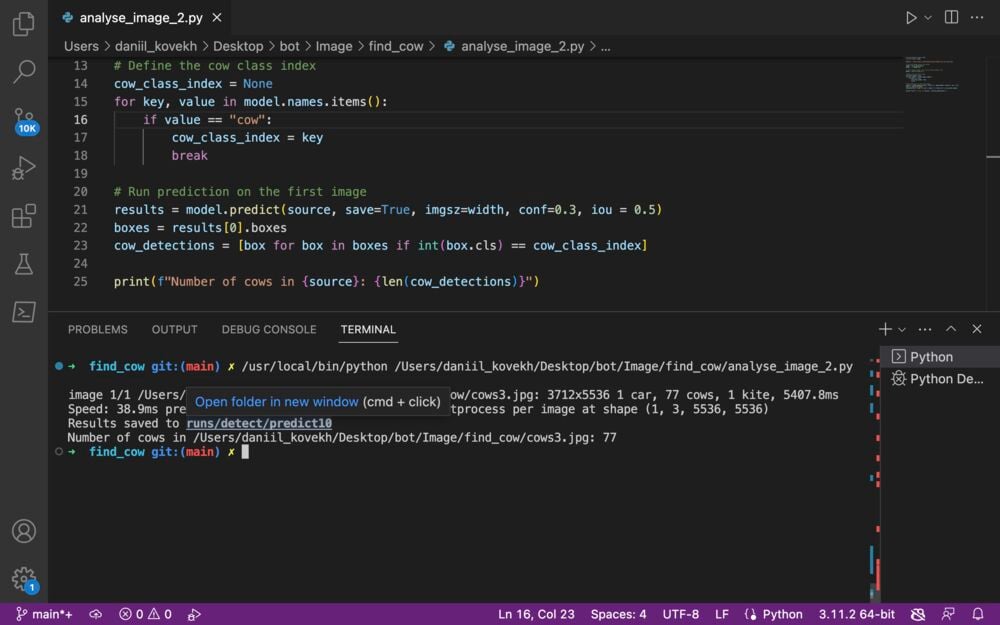1000x625 pixels.
Task: Open the Search view icon
Action: coord(24,71)
